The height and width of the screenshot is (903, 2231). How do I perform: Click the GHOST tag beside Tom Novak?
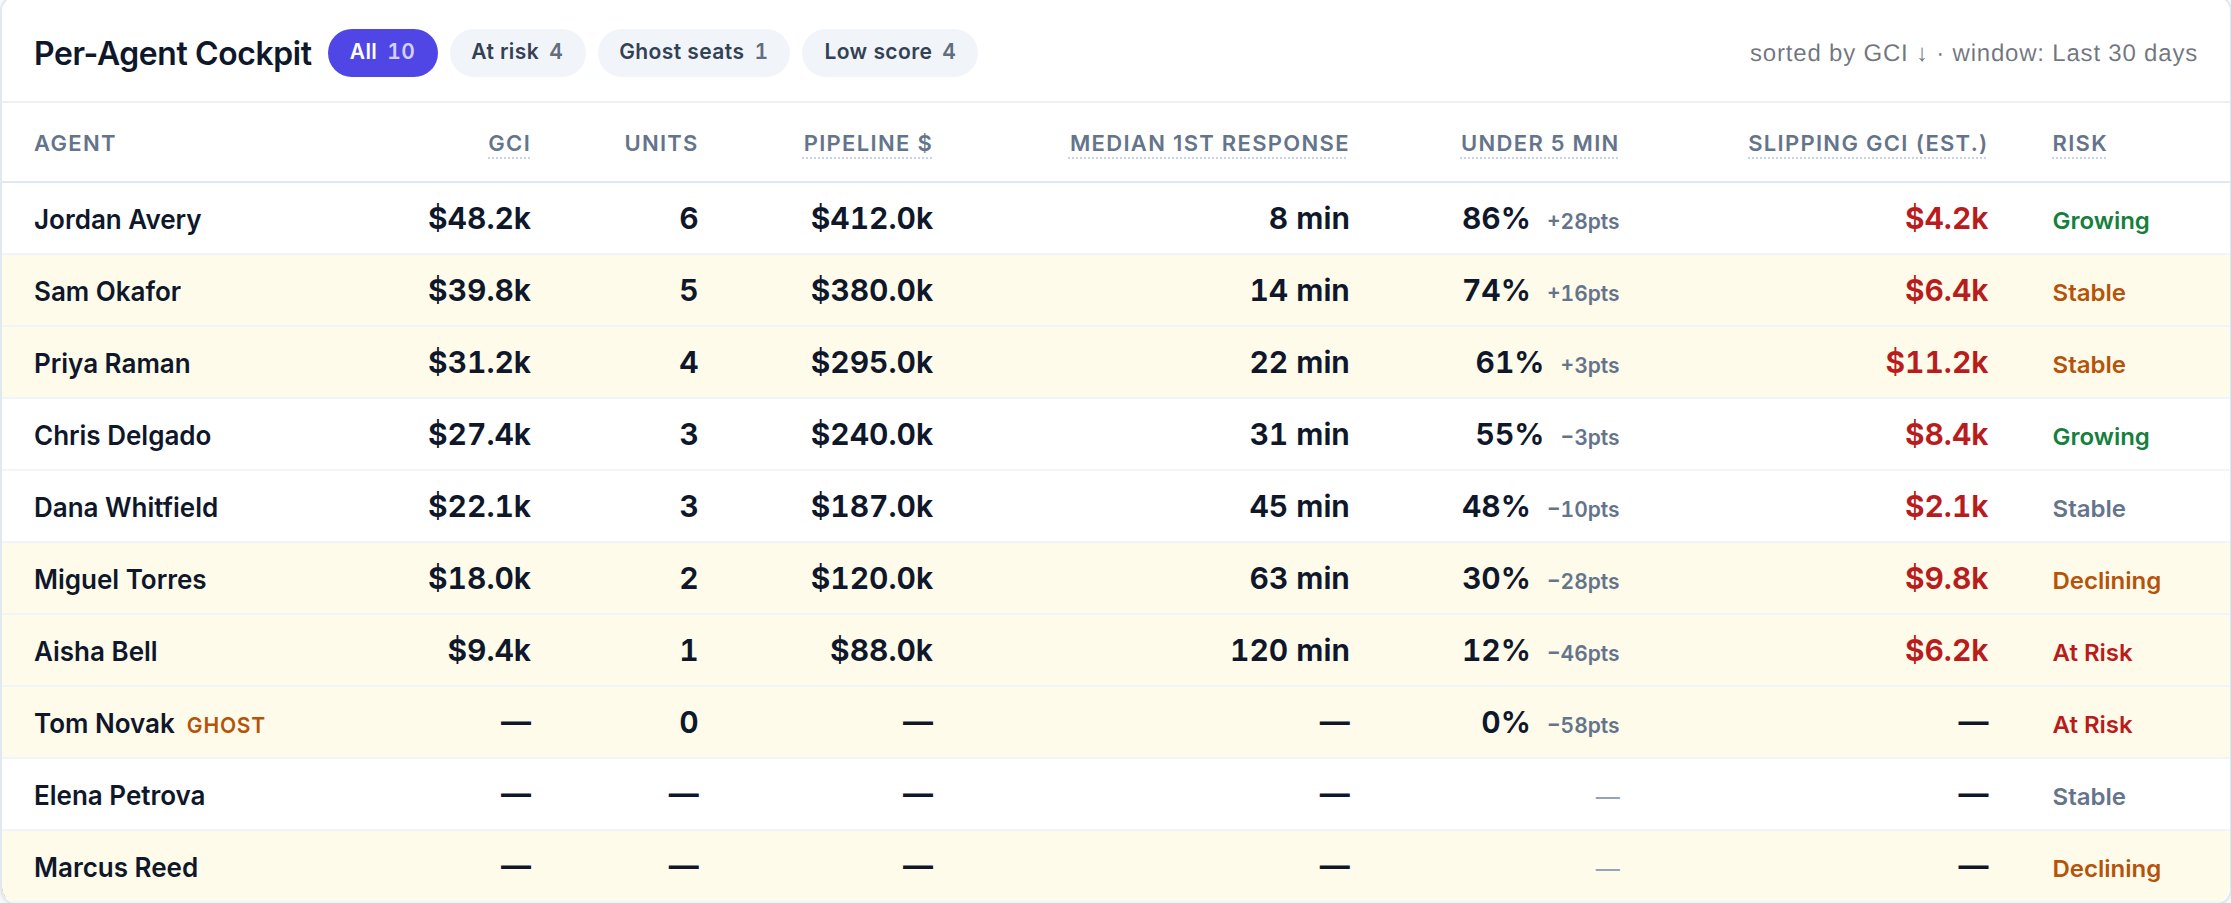click(x=226, y=725)
